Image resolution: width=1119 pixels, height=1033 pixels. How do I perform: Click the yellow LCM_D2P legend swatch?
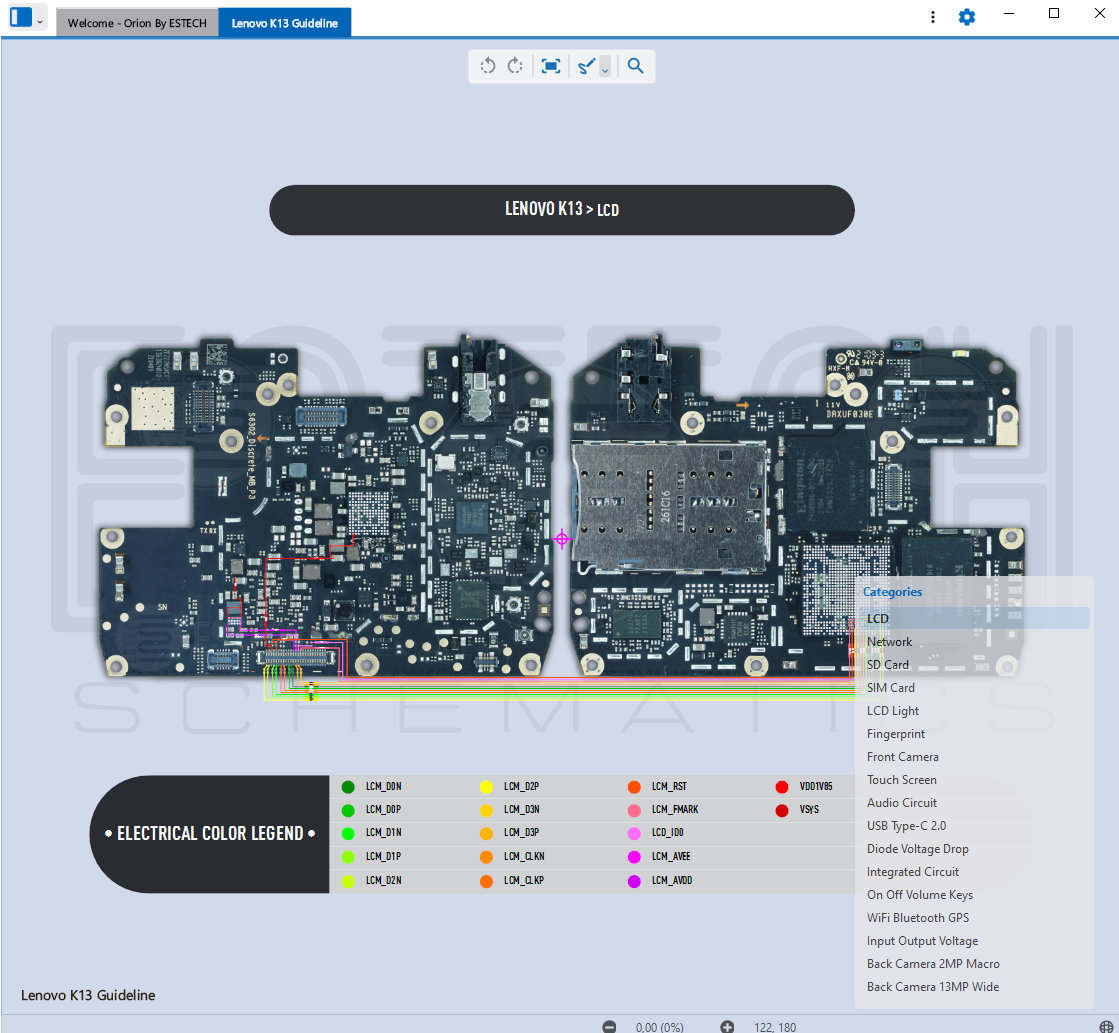[x=486, y=787]
